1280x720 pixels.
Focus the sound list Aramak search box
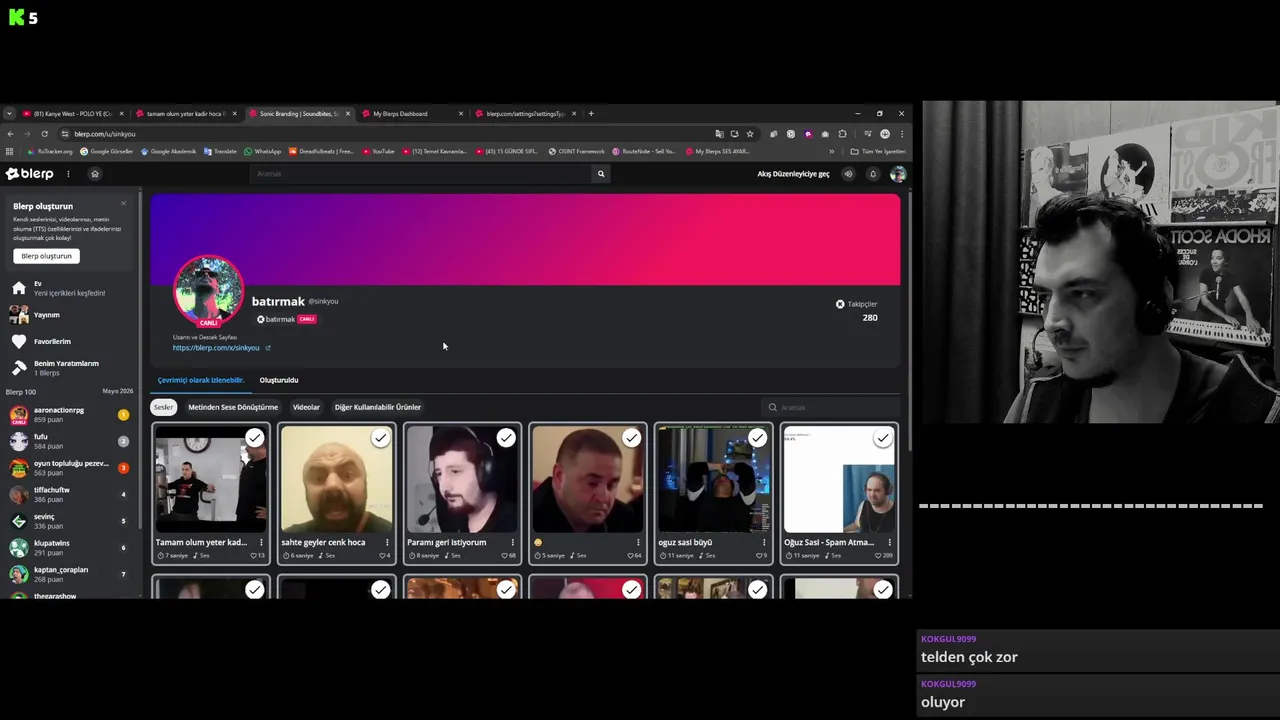point(830,407)
